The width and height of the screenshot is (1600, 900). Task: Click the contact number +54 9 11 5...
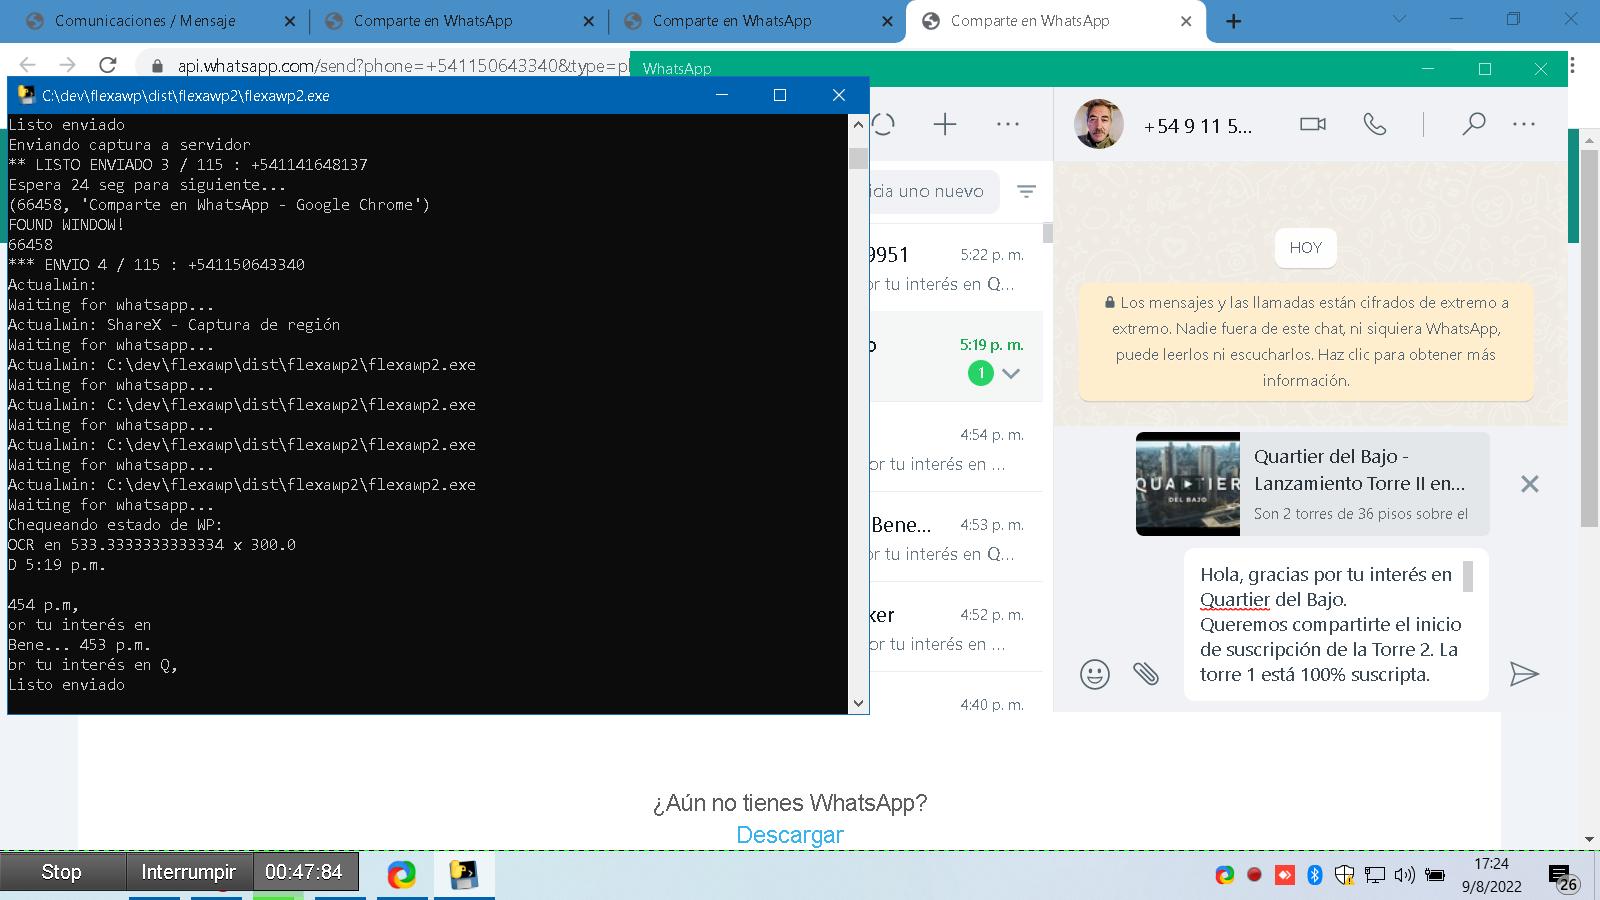click(1197, 126)
